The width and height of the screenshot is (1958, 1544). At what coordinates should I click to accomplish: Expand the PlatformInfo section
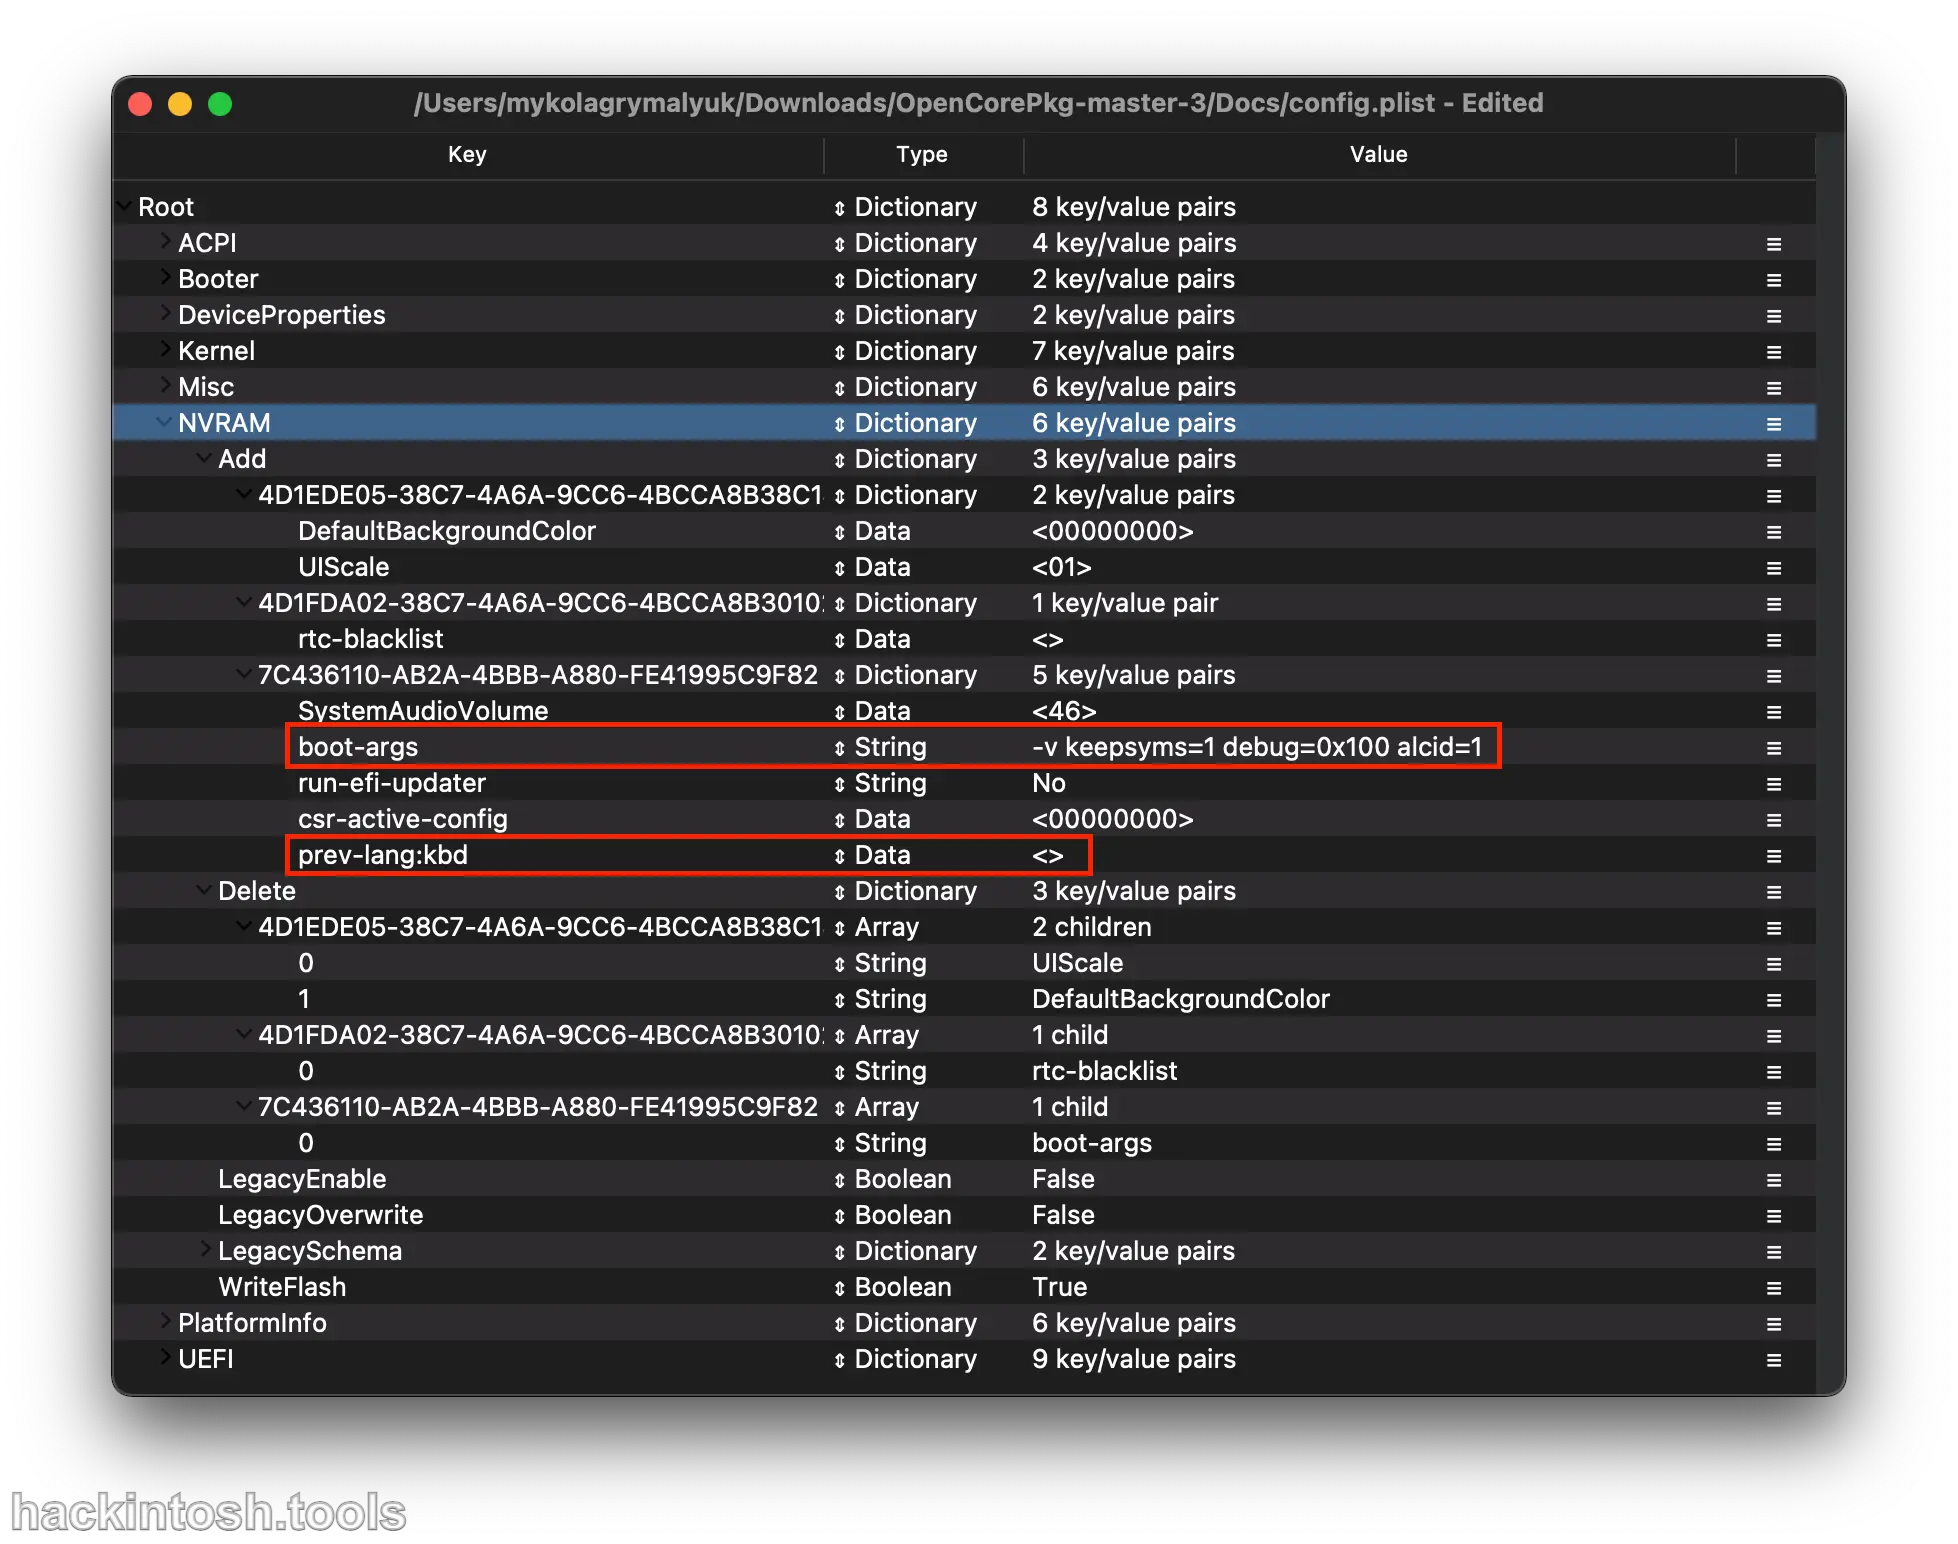[166, 1321]
